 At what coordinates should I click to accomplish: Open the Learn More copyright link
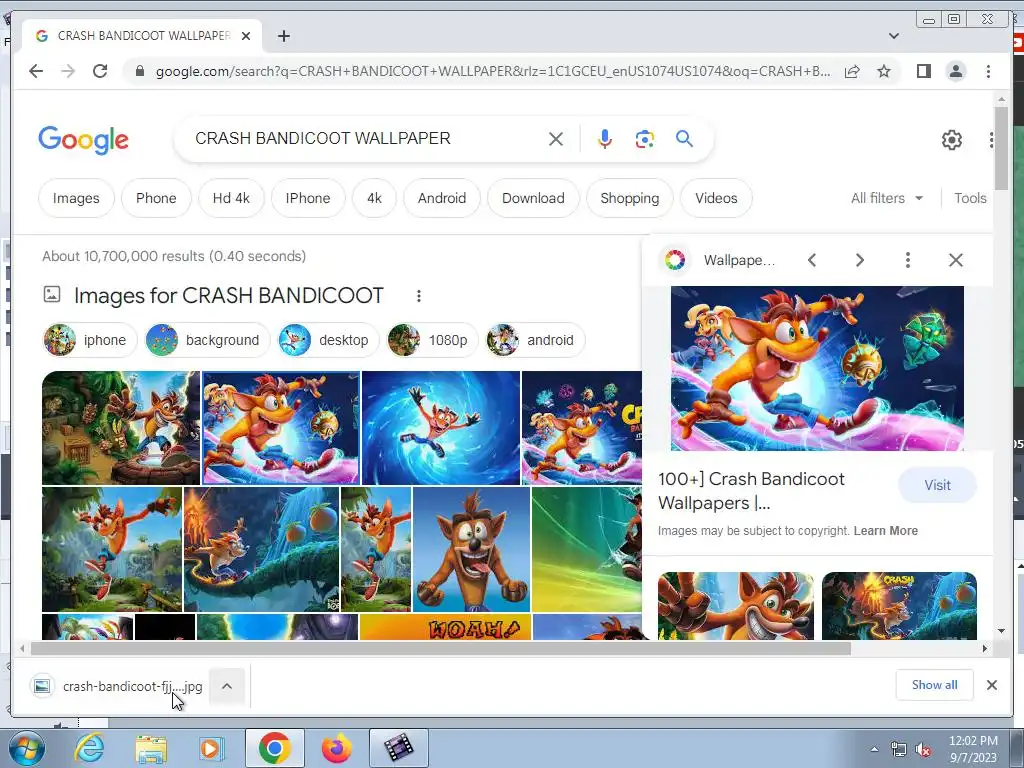[886, 531]
